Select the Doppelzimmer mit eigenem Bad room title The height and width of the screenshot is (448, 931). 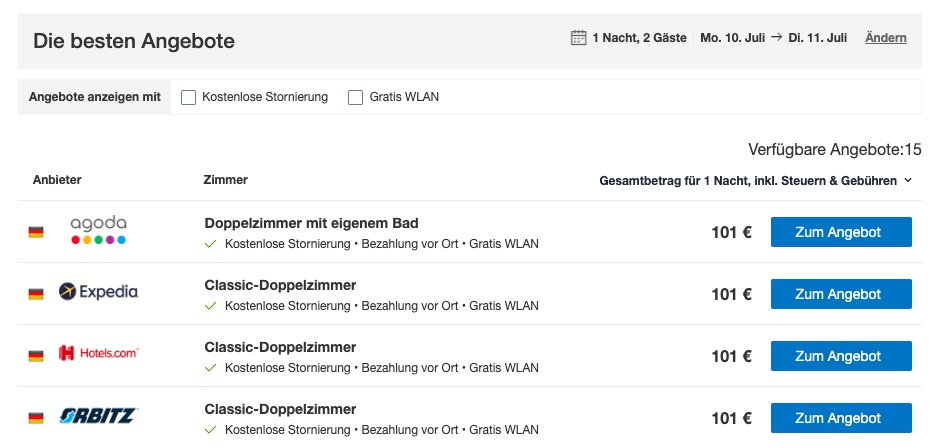(x=312, y=223)
